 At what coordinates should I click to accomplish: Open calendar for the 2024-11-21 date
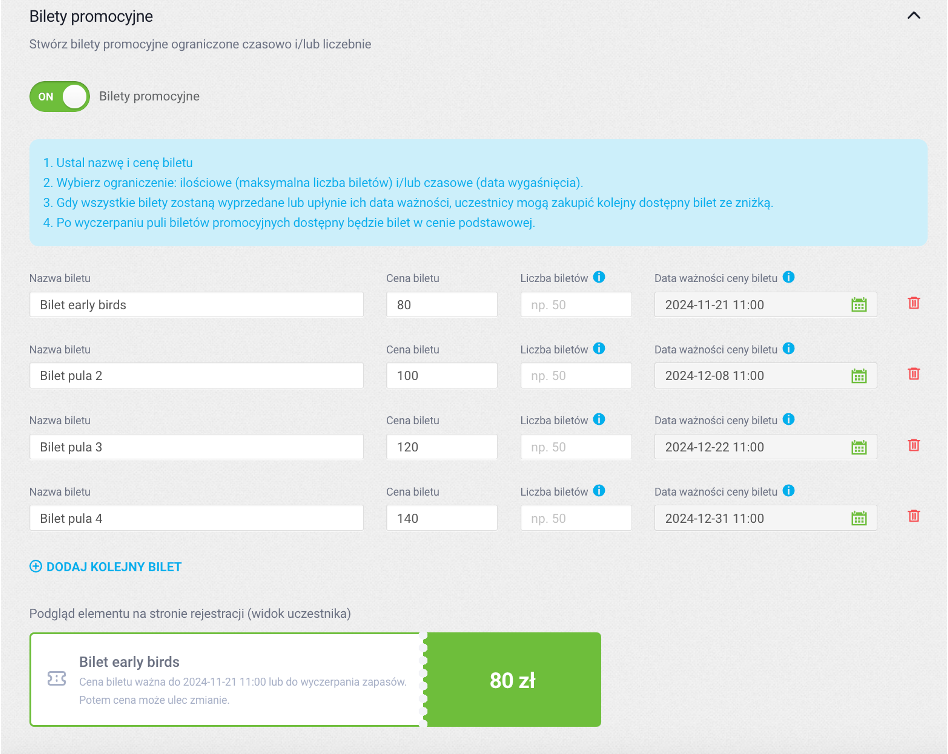pos(859,305)
